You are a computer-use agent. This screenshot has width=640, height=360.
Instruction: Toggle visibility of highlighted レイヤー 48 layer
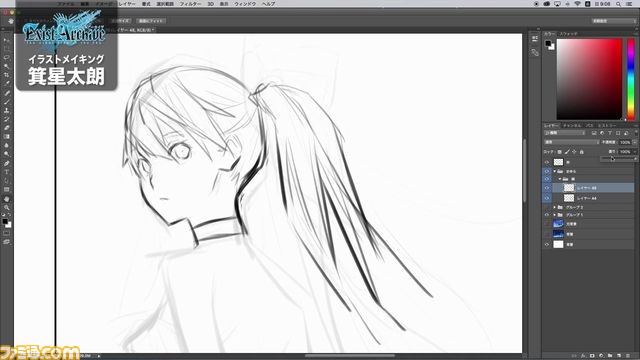(547, 188)
